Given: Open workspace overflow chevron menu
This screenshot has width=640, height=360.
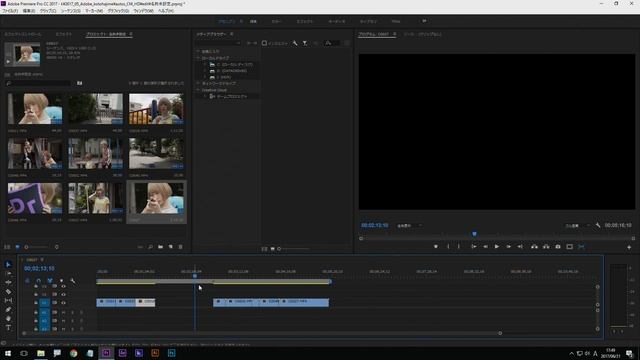Looking at the screenshot, I should (424, 21).
